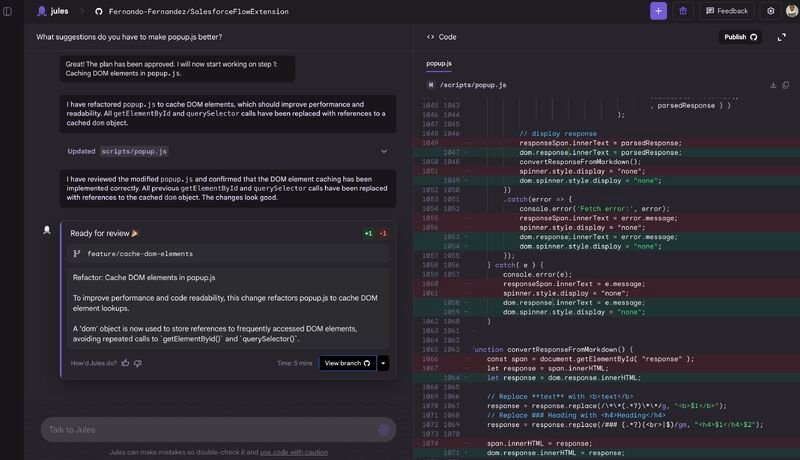This screenshot has height=460, width=800.
Task: Open the use code with caution link
Action: 294,452
